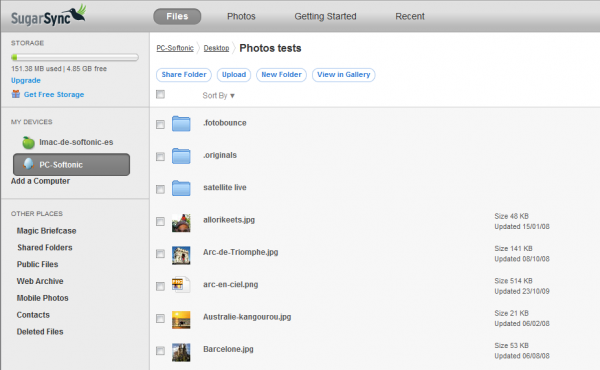Click the View in Gallery button
The height and width of the screenshot is (370, 600).
pos(344,75)
